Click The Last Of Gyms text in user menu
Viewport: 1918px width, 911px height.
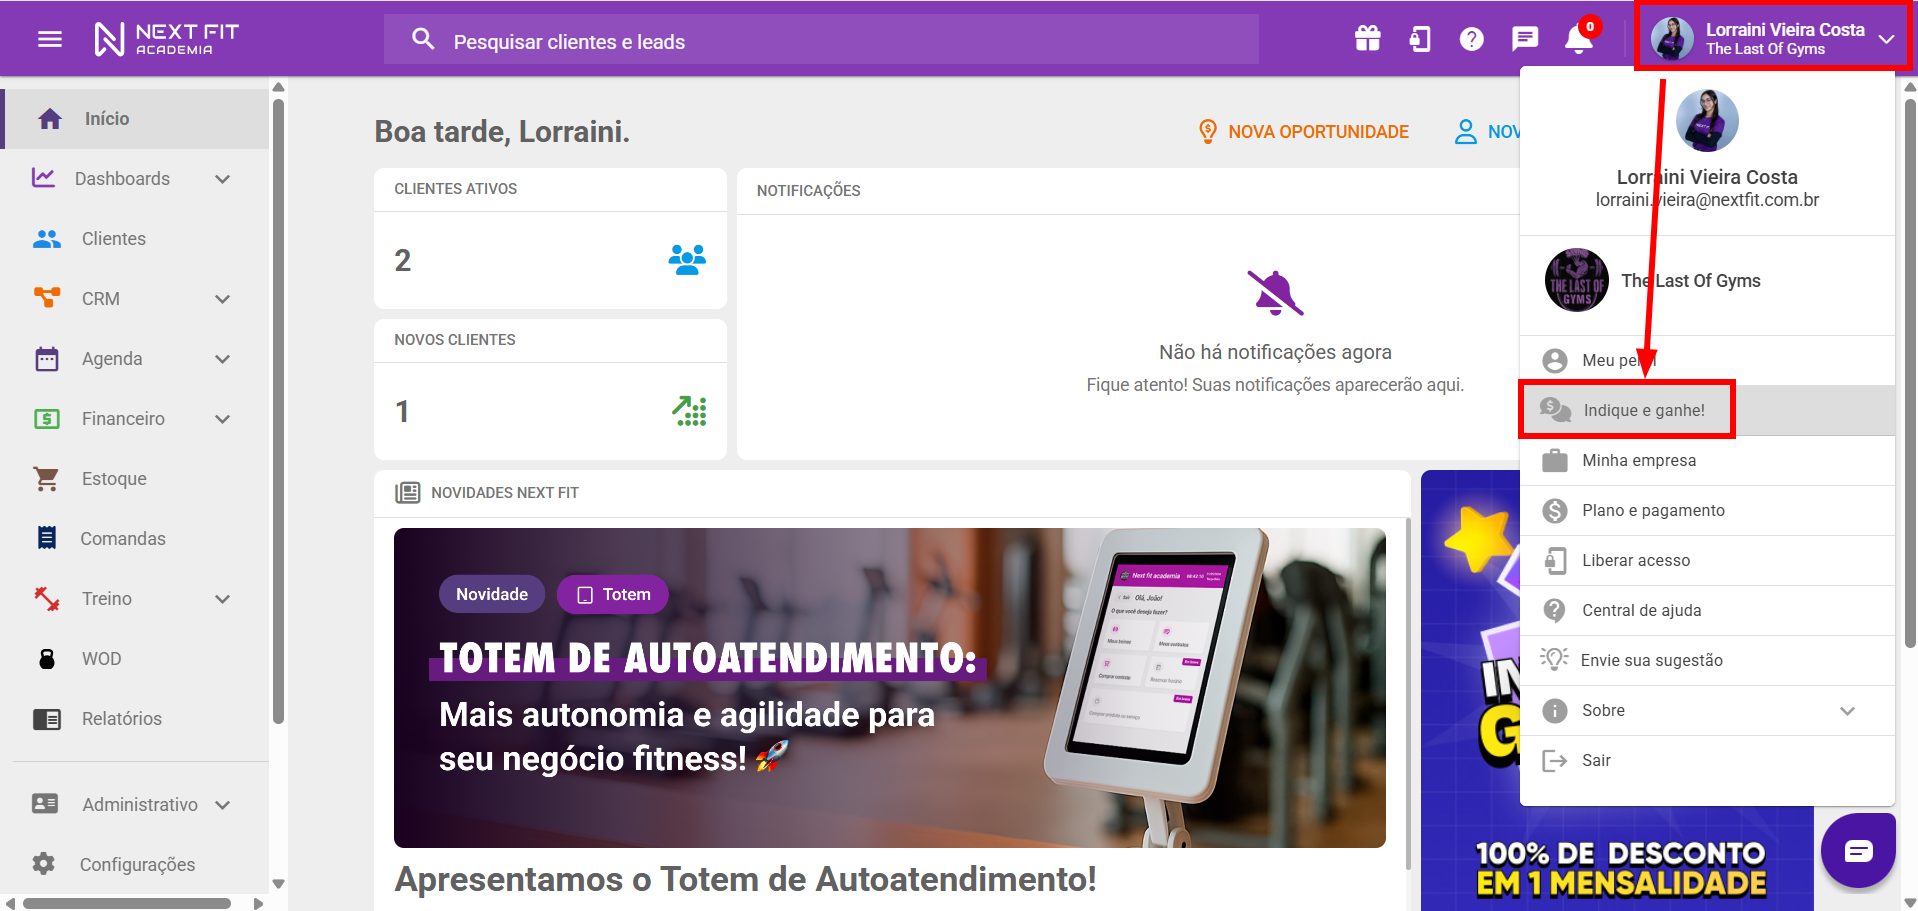1691,281
